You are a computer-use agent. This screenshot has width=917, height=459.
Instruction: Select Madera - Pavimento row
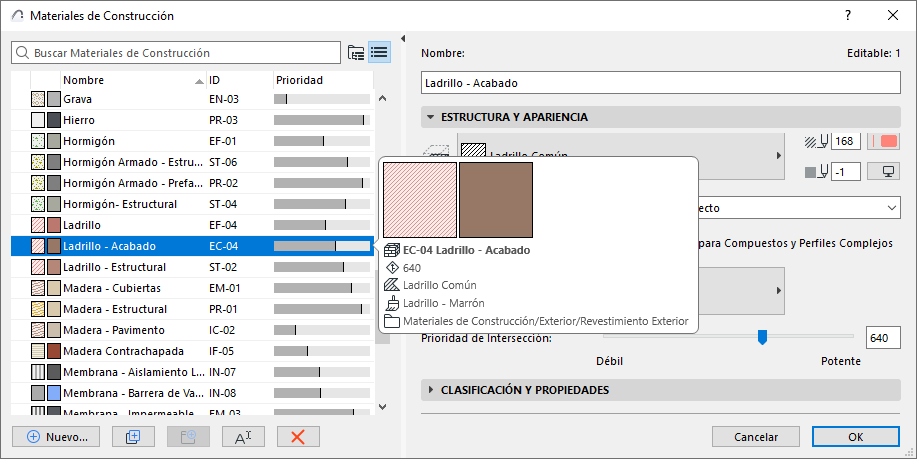[192, 330]
